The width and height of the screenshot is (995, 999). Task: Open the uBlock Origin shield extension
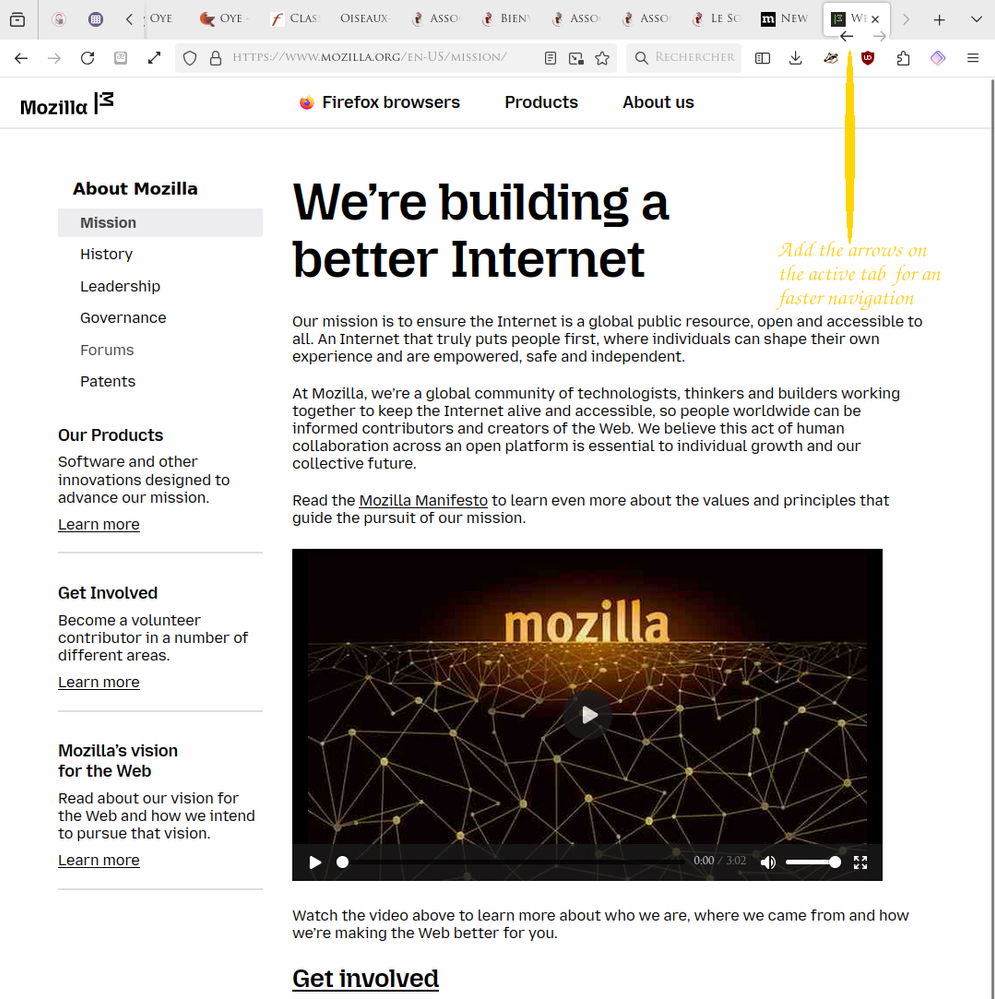click(868, 58)
